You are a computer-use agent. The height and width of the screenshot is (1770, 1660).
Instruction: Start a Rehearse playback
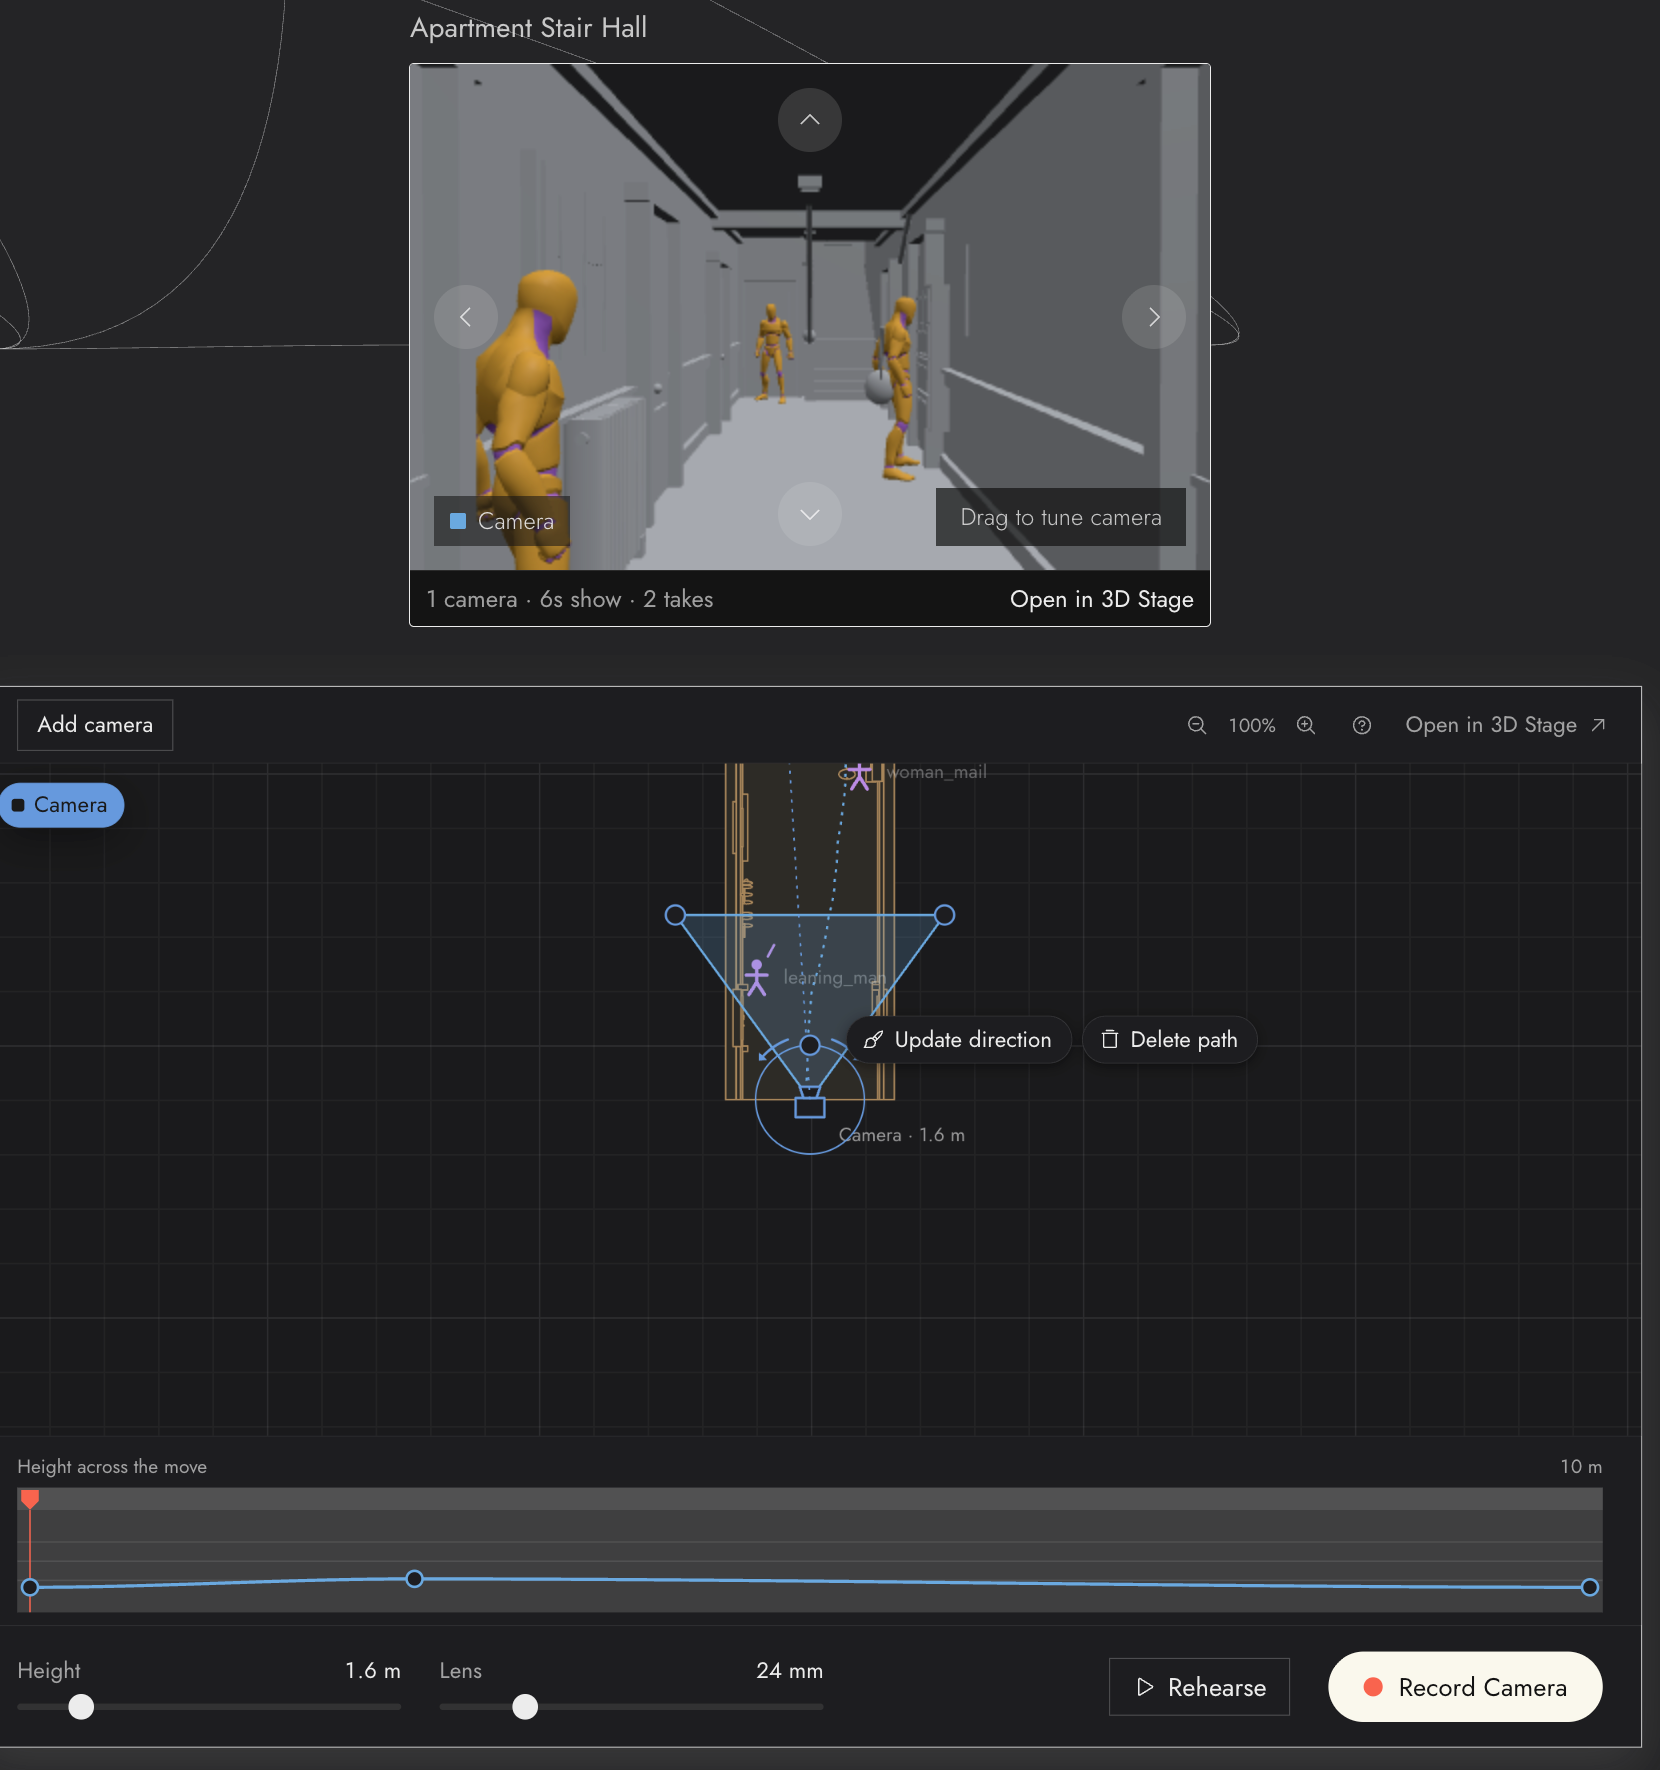click(x=1199, y=1687)
